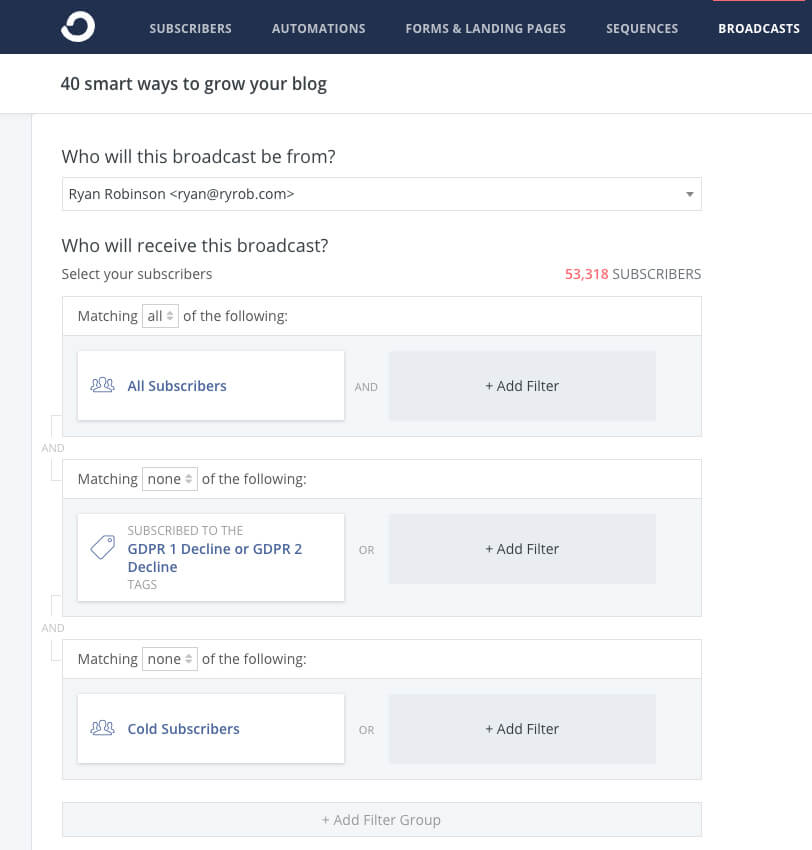Open the FORMS & LANDING PAGES section
Image resolution: width=812 pixels, height=850 pixels.
(485, 28)
